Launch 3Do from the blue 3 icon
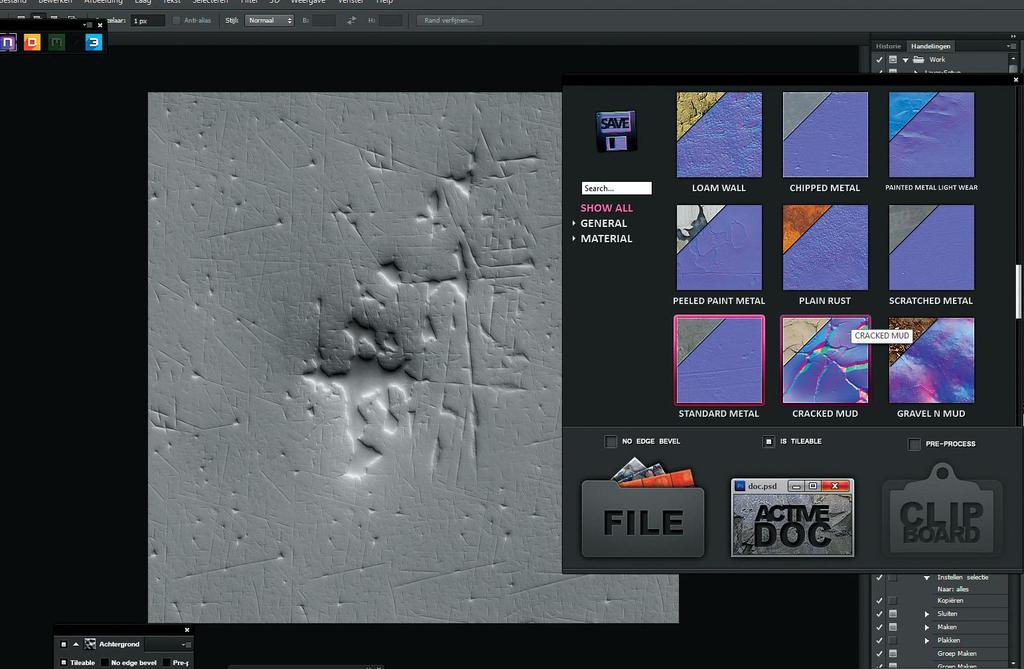 [x=94, y=42]
